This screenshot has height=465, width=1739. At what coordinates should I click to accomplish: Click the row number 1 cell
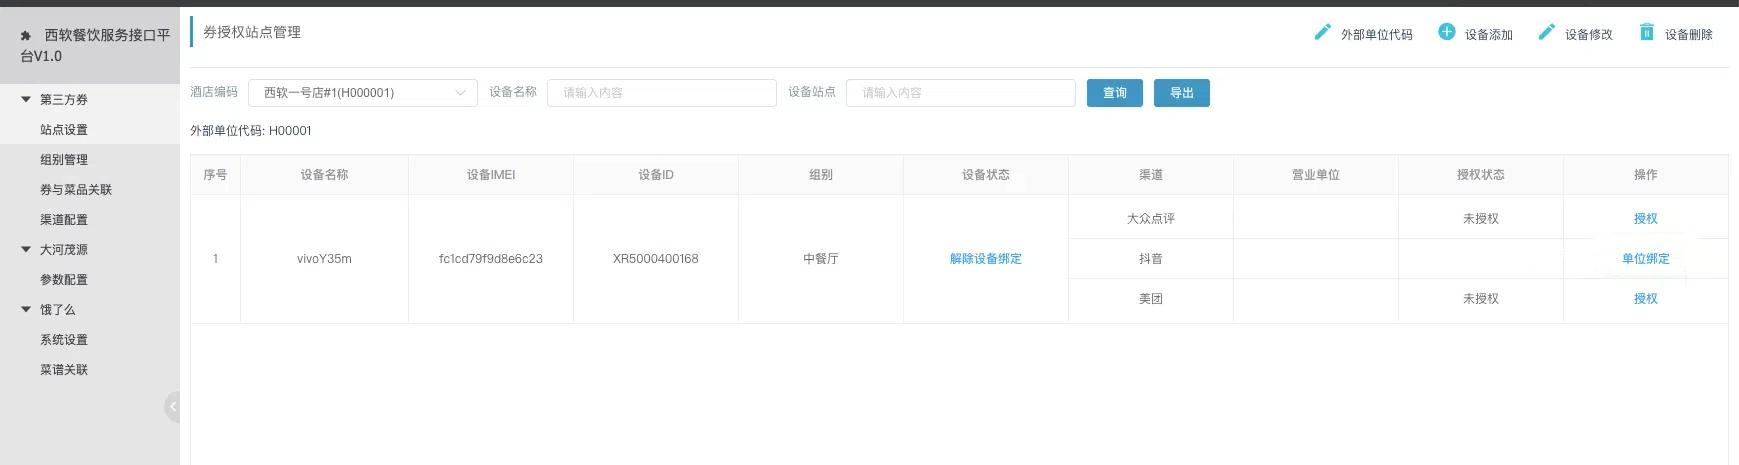[215, 259]
